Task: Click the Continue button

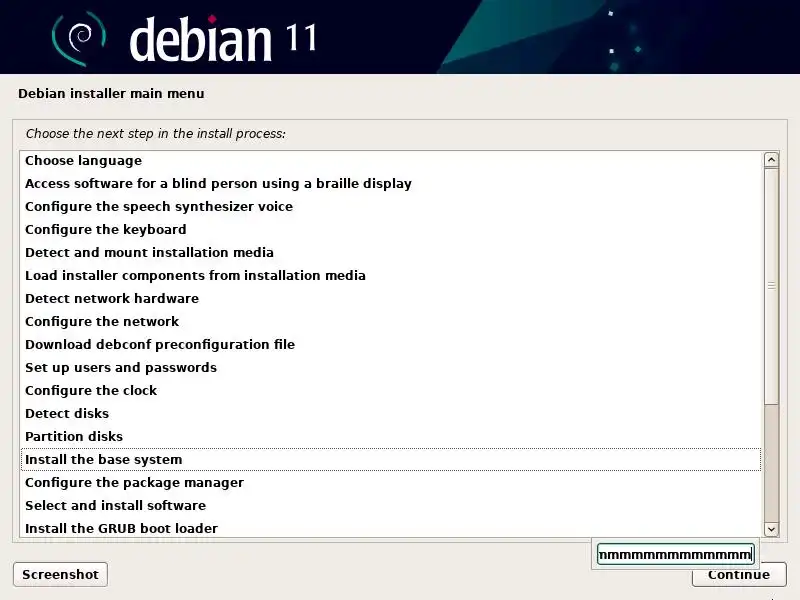Action: 739,574
